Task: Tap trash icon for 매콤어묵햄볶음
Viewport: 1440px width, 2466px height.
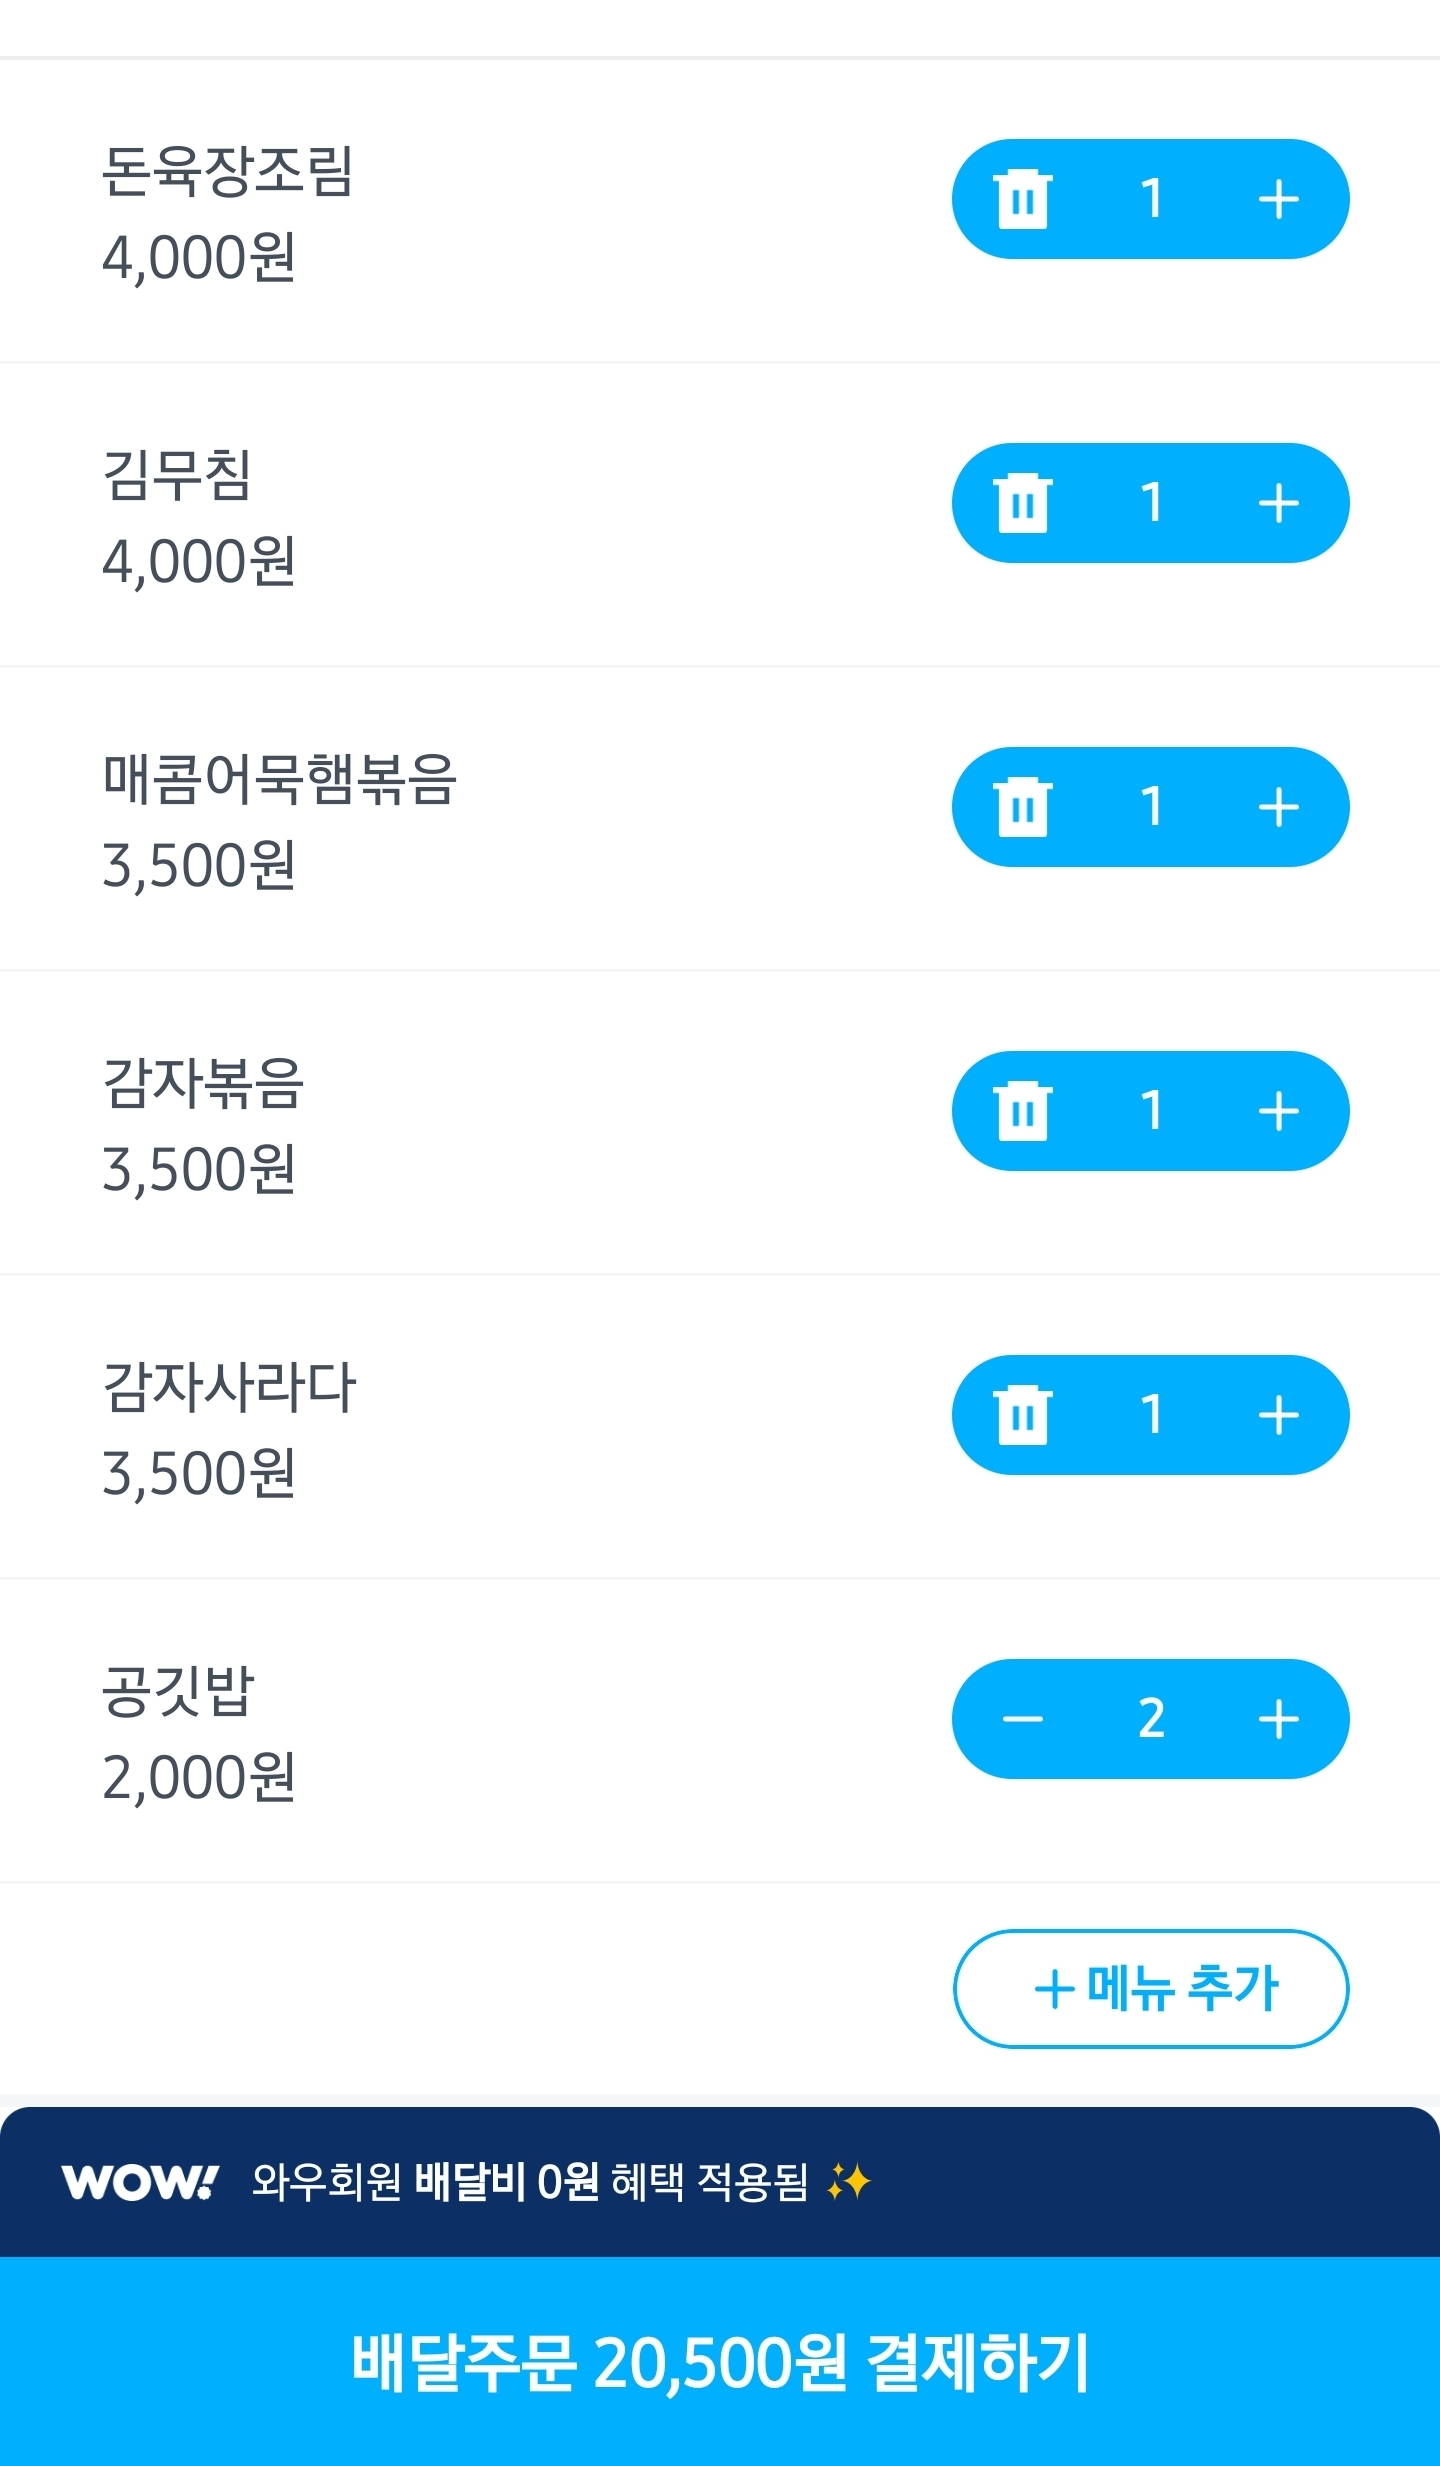Action: (1022, 807)
